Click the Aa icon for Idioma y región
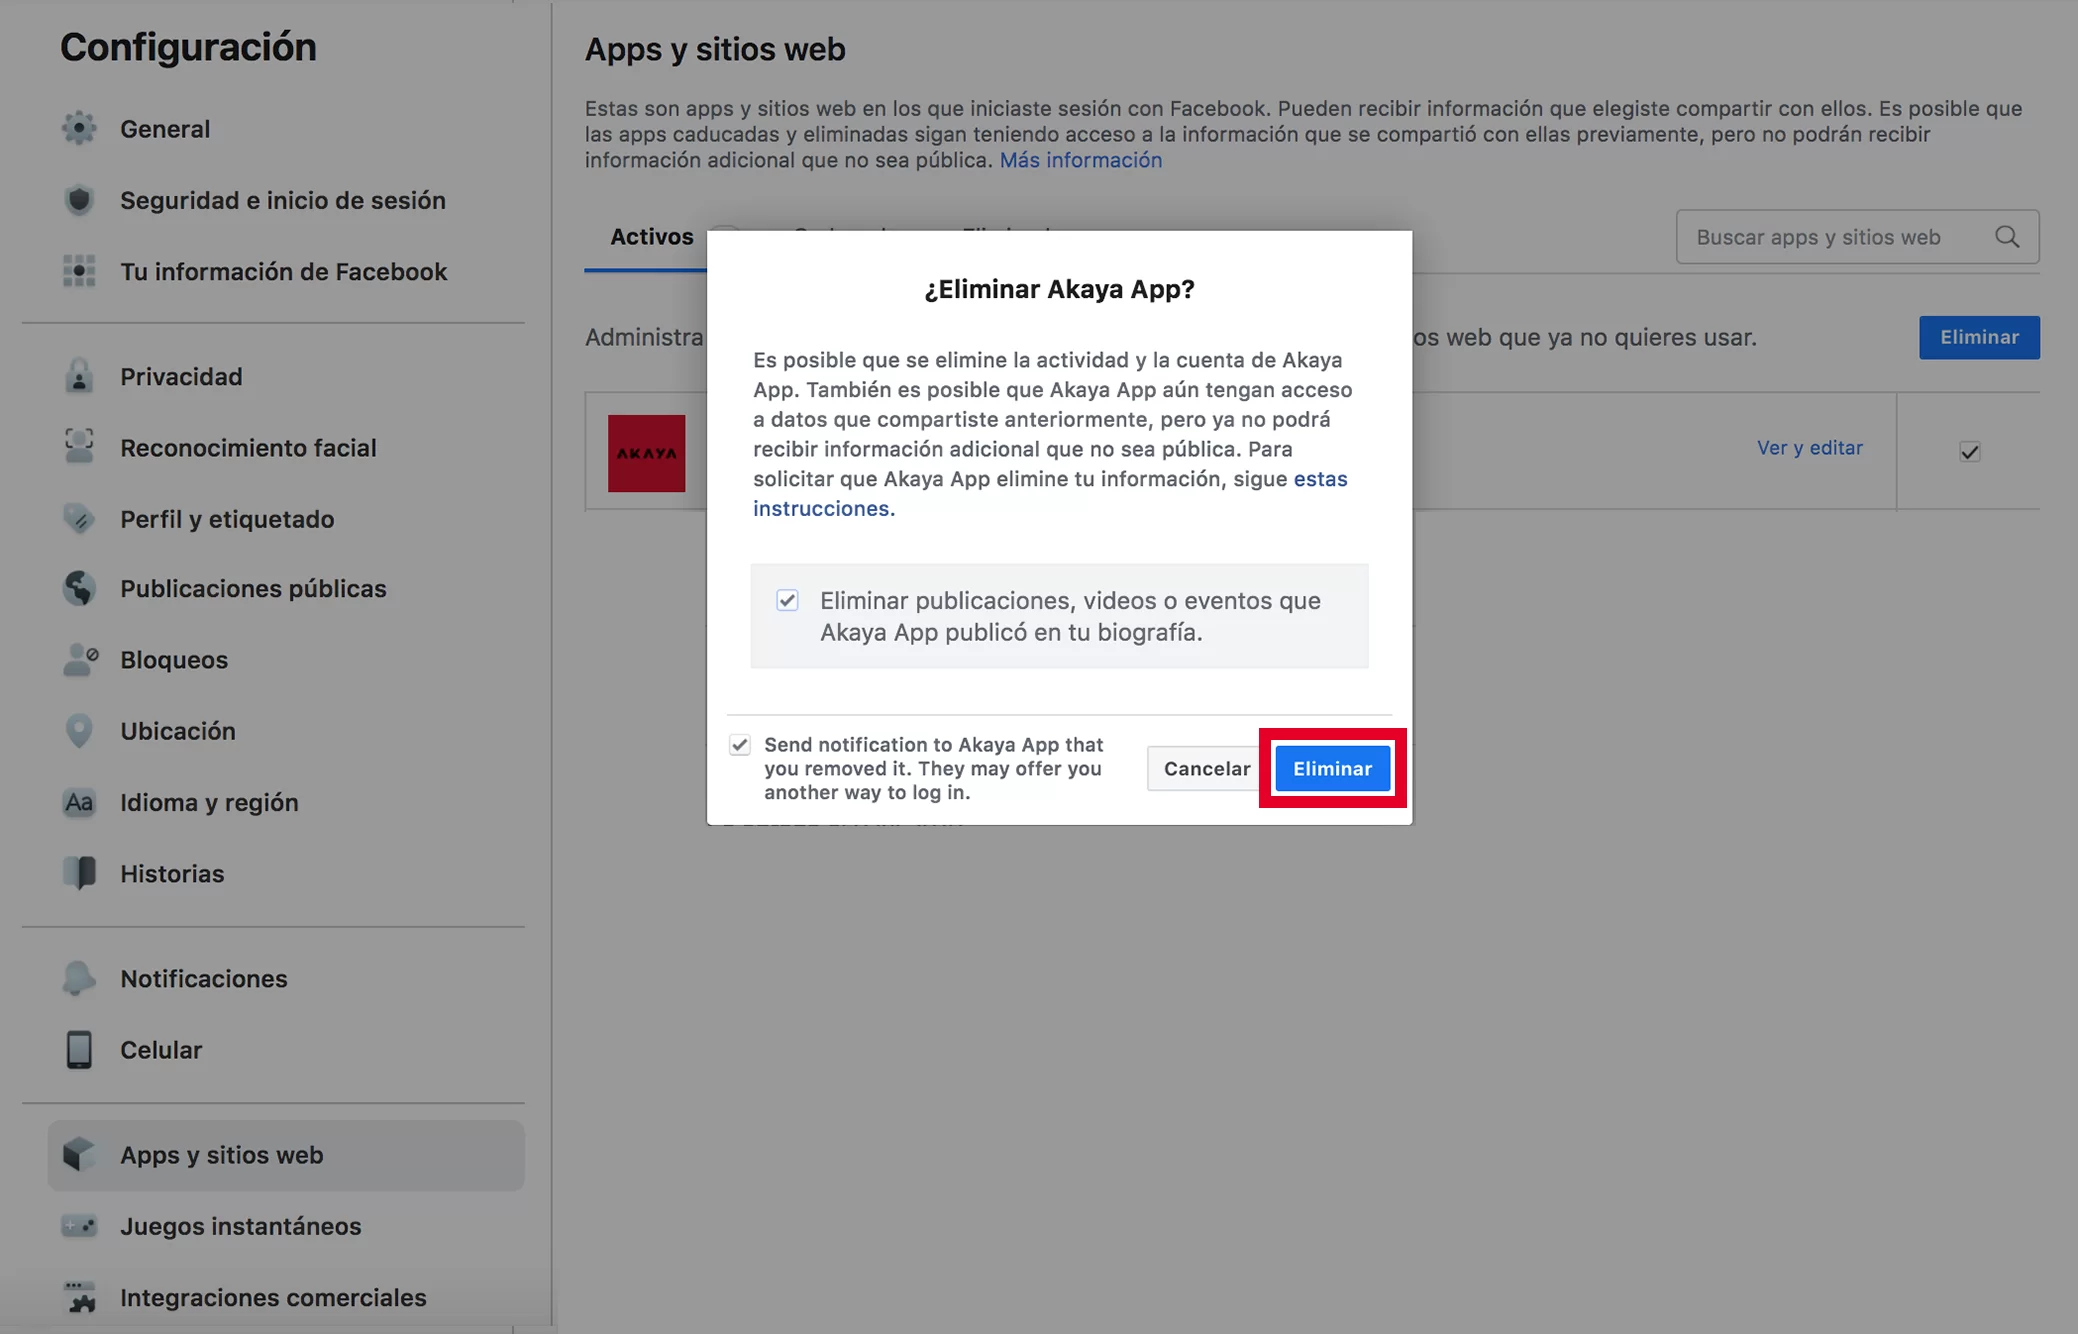 [79, 802]
